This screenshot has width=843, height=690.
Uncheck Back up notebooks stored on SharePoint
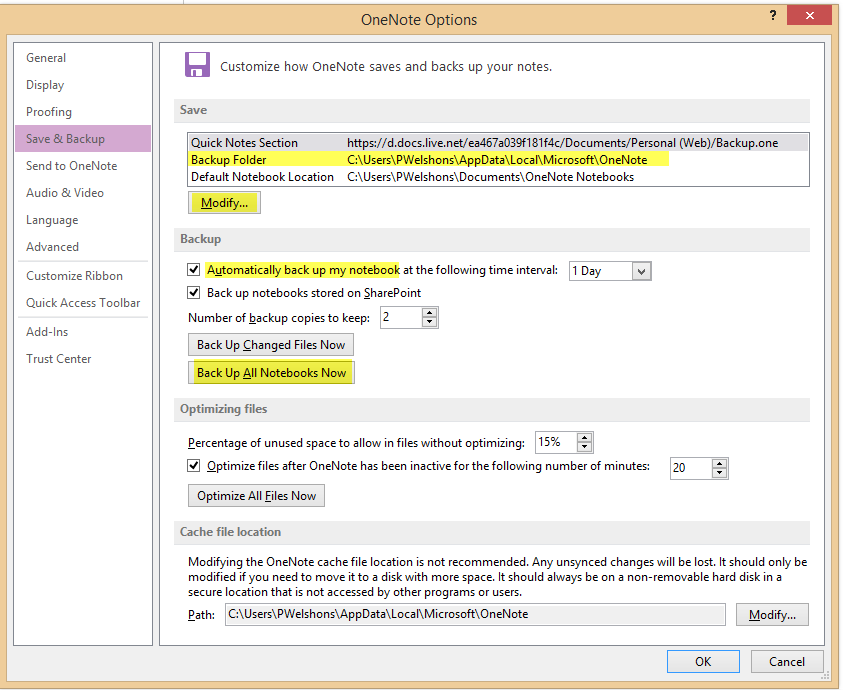193,293
